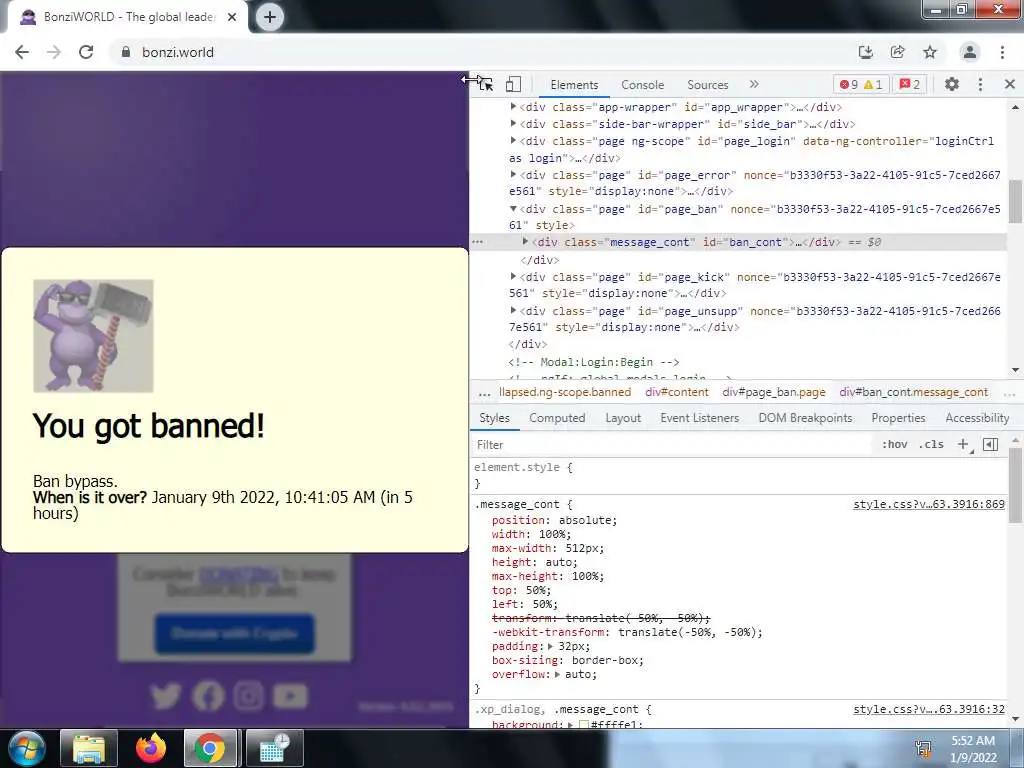Image resolution: width=1024 pixels, height=768 pixels.
Task: Click the styles Filter input field
Action: tap(673, 445)
